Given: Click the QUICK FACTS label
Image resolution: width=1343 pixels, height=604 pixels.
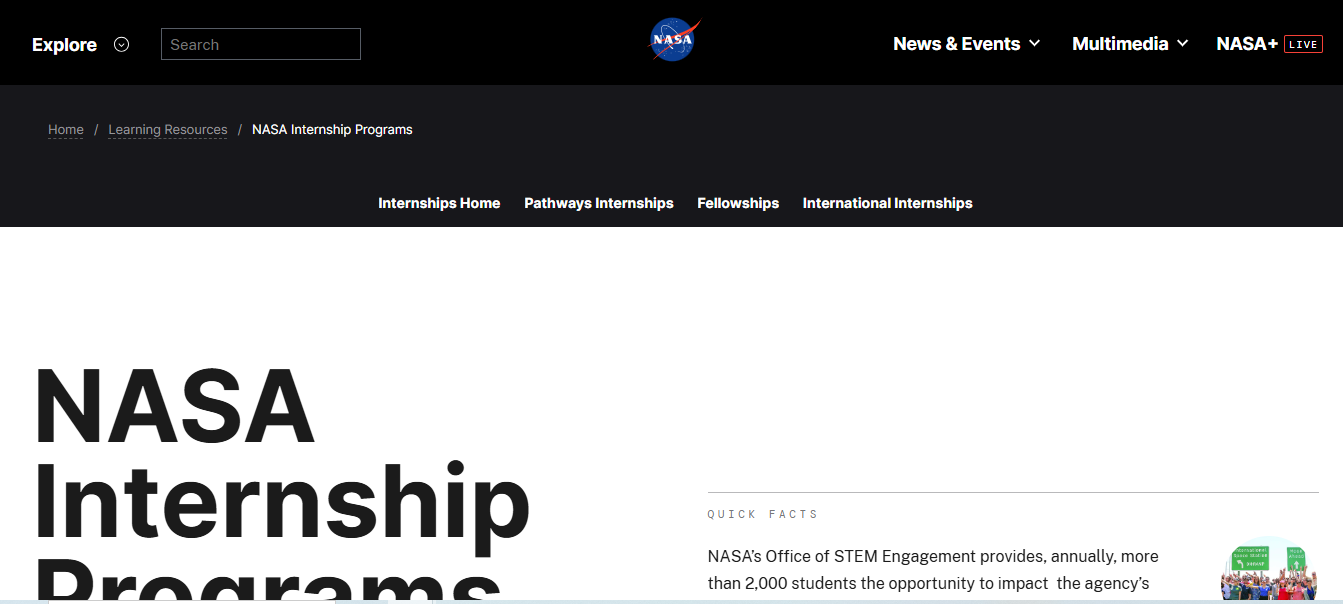Looking at the screenshot, I should (x=763, y=514).
